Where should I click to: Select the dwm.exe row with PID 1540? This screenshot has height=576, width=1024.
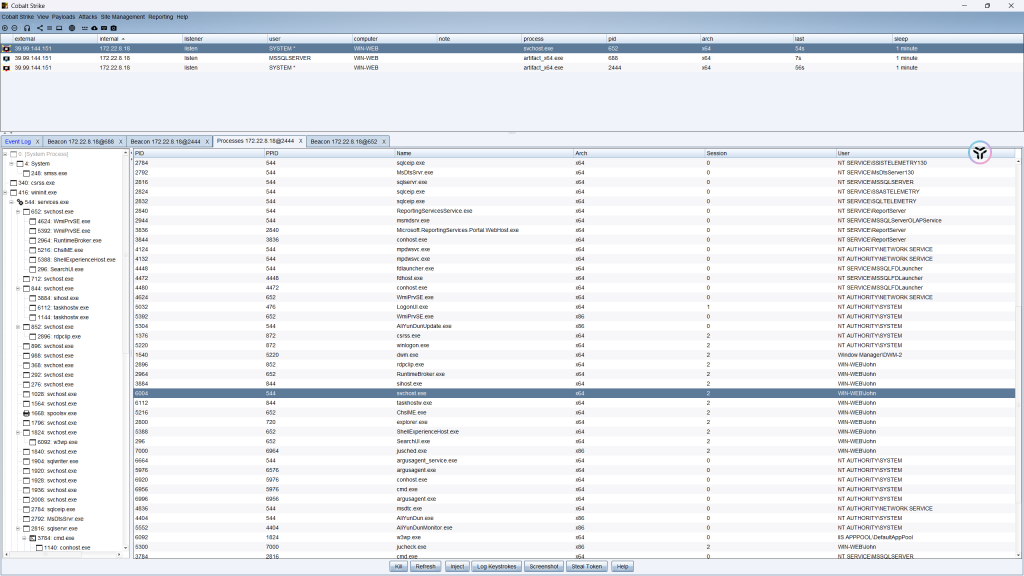tap(574, 355)
